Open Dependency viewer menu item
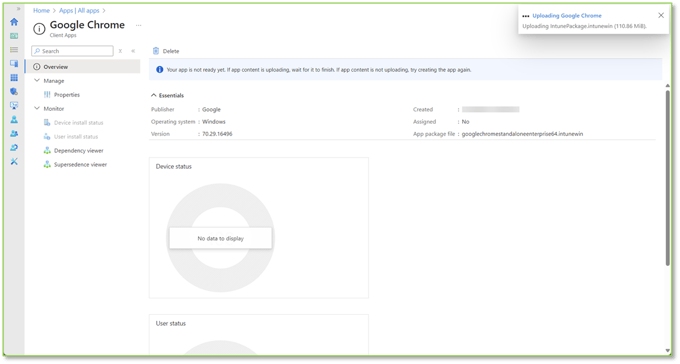 (x=78, y=151)
